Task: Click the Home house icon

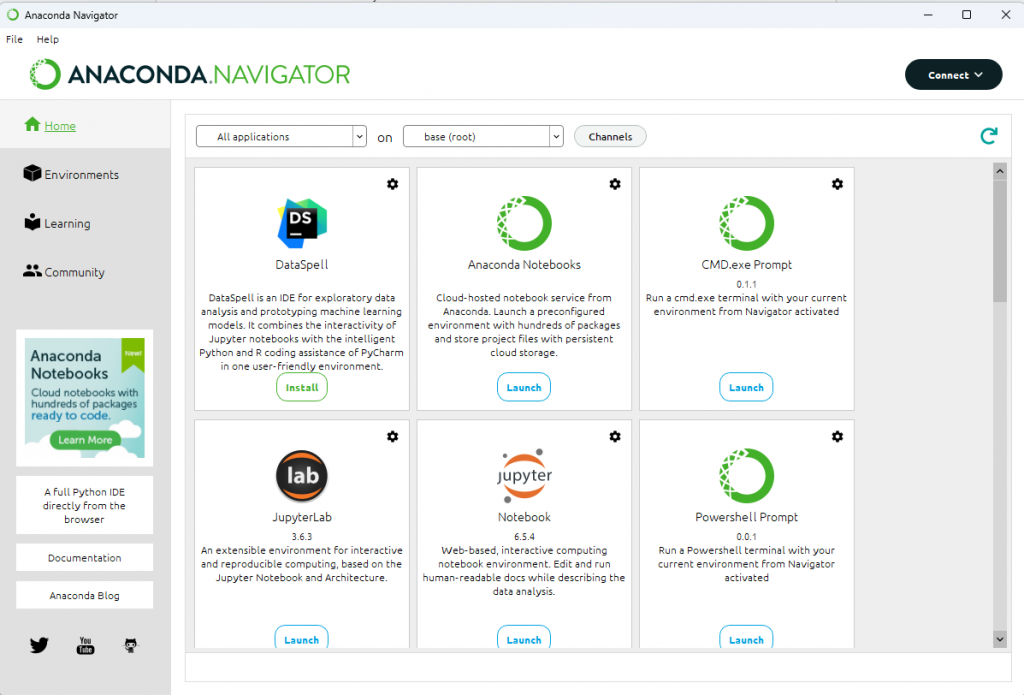Action: [x=33, y=124]
